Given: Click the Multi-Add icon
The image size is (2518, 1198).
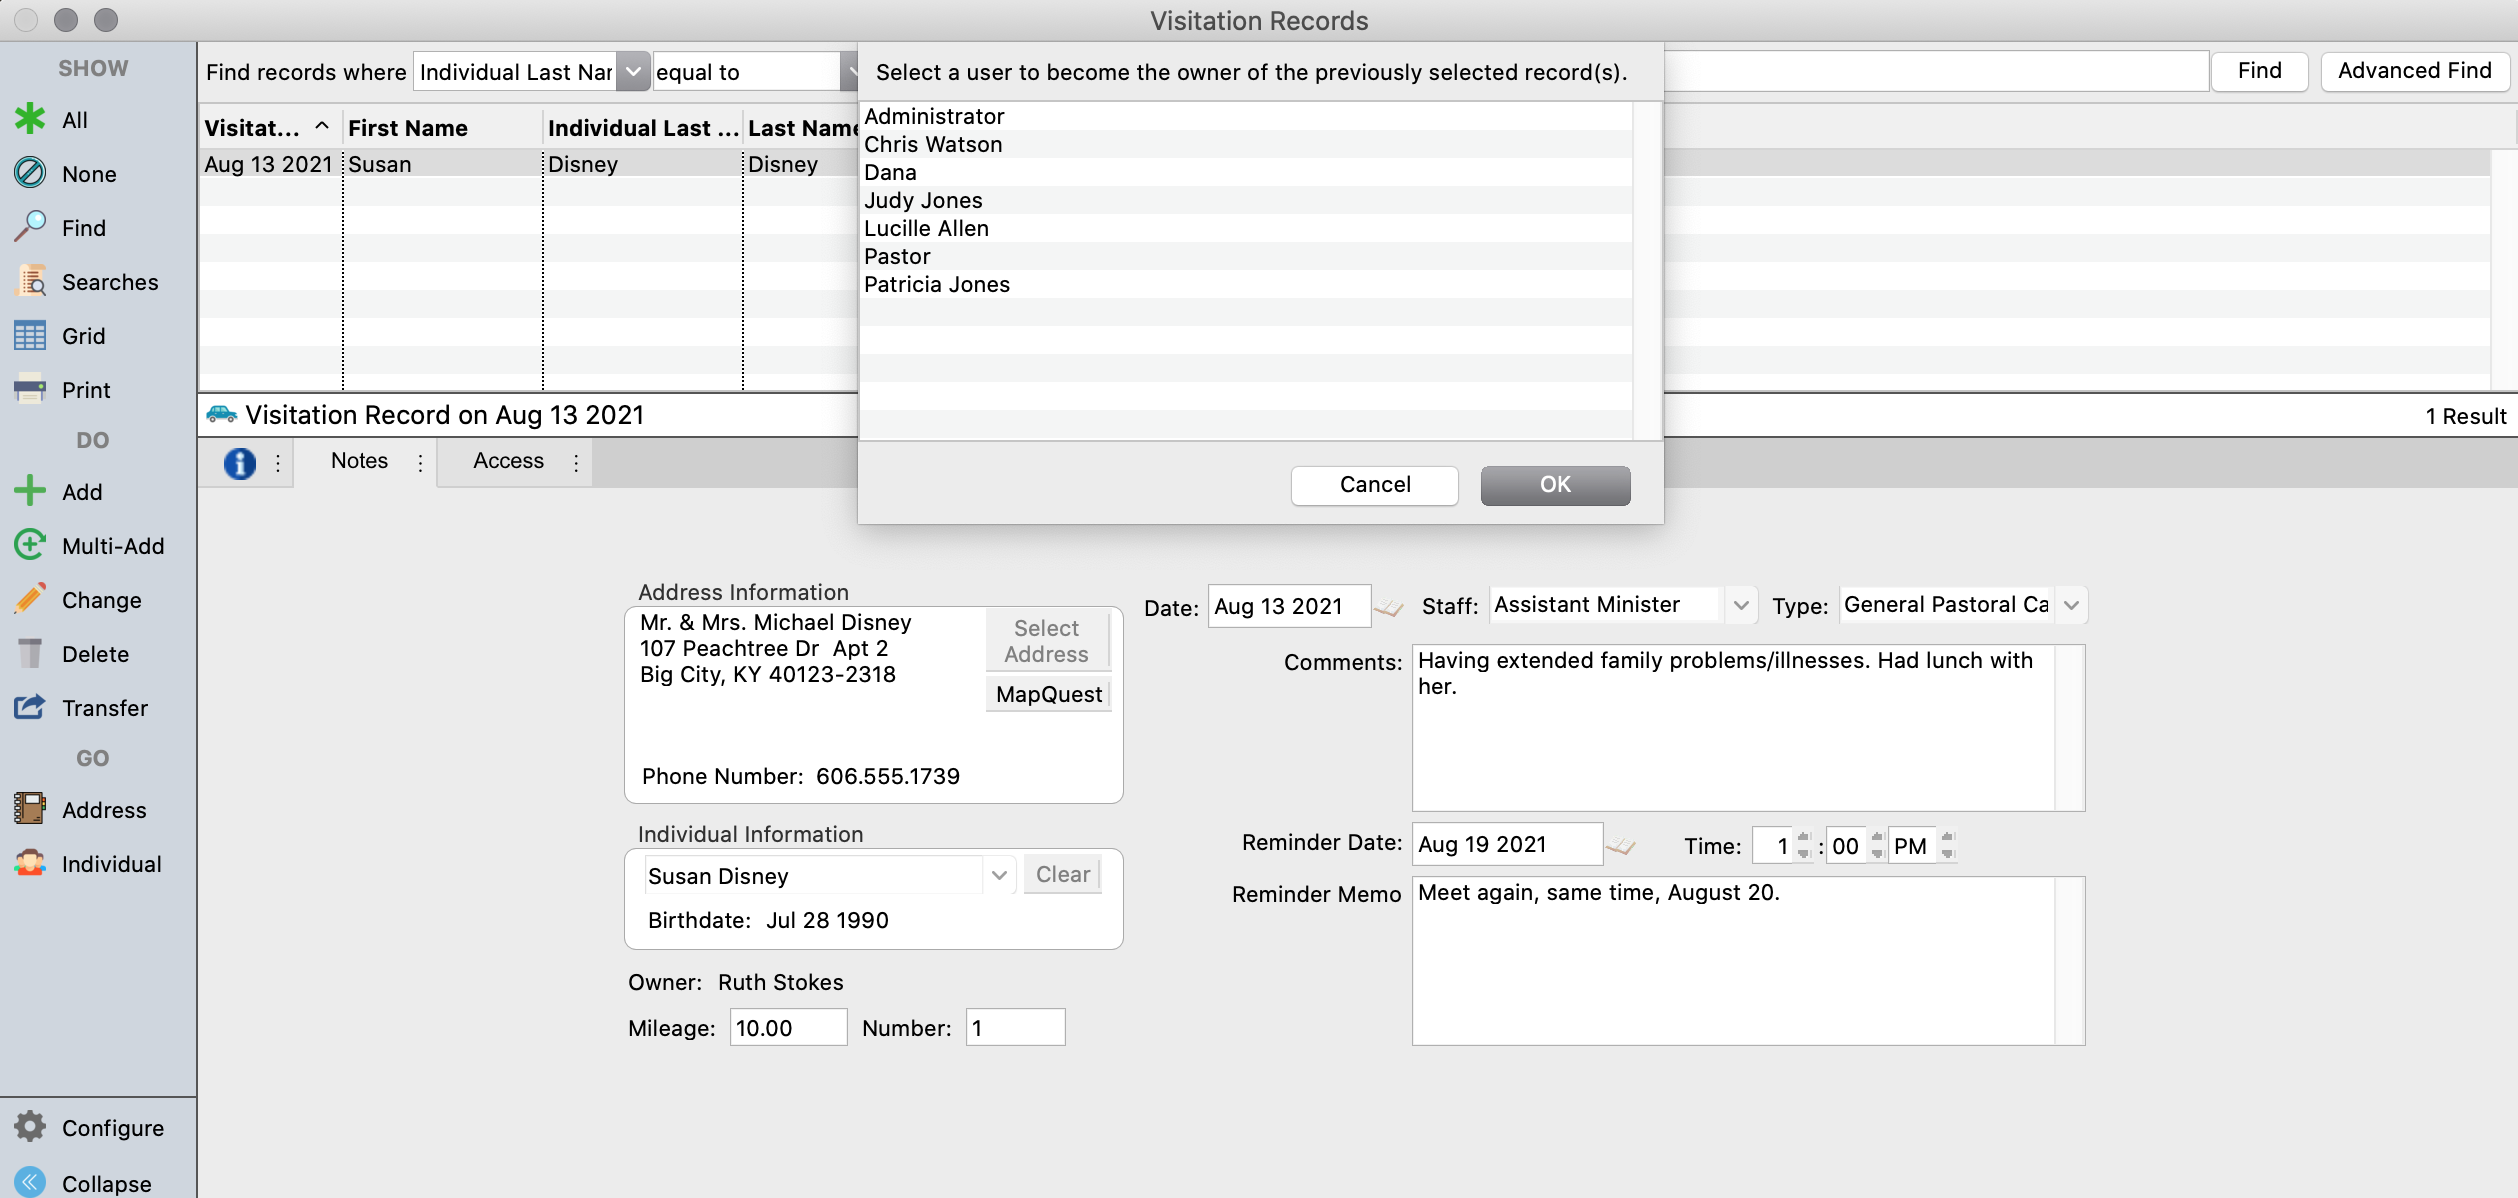Looking at the screenshot, I should 30,545.
